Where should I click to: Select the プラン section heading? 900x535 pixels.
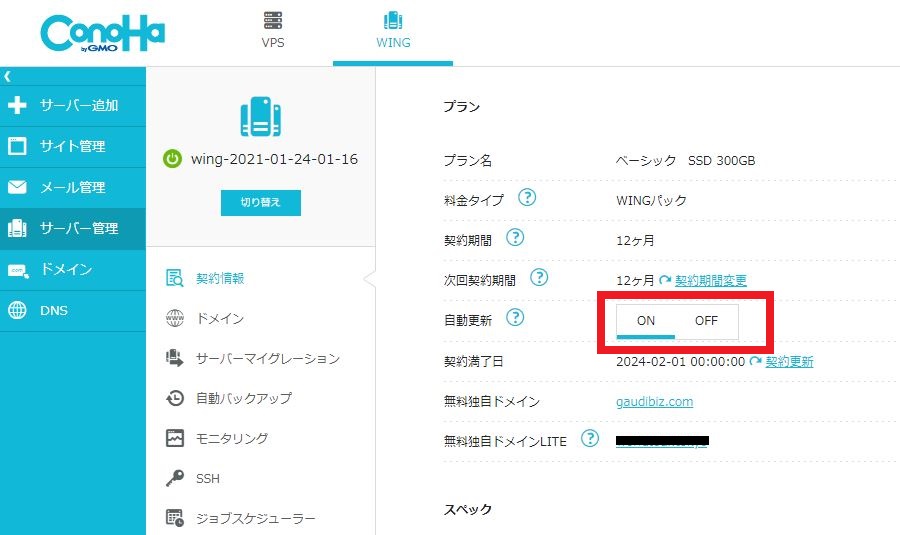coord(461,107)
